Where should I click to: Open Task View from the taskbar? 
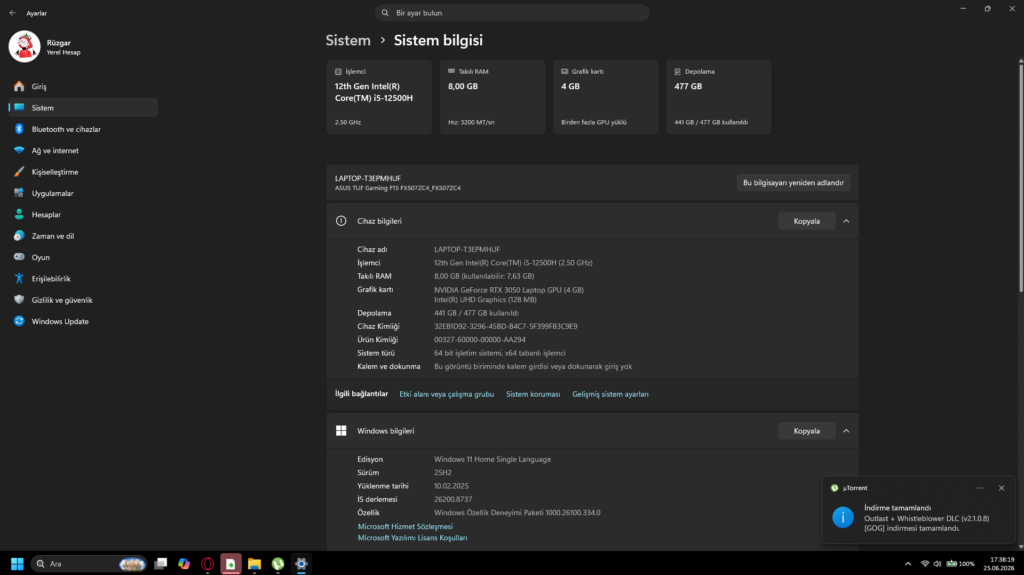click(x=161, y=563)
